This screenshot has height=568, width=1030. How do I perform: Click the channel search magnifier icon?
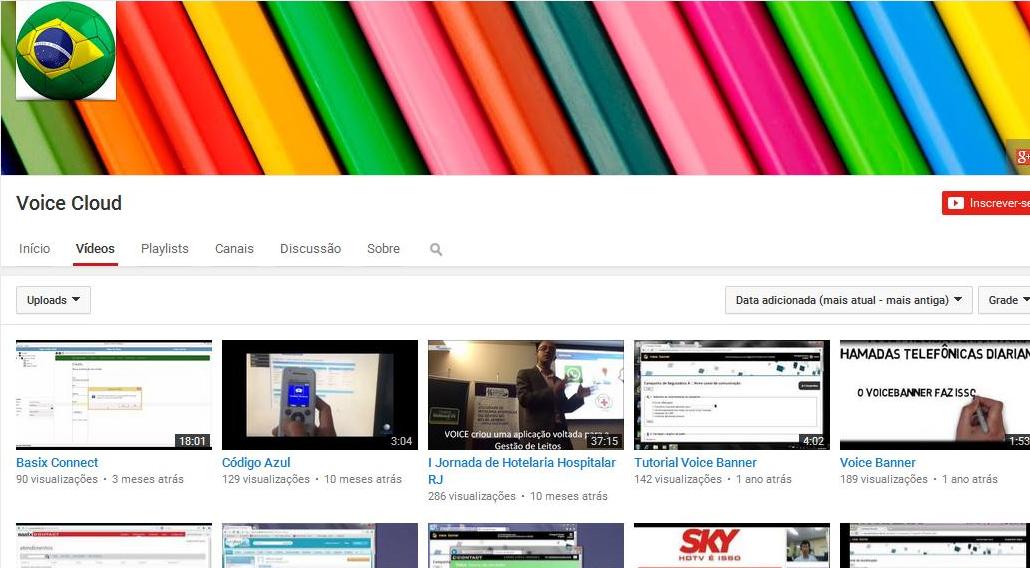tap(436, 249)
